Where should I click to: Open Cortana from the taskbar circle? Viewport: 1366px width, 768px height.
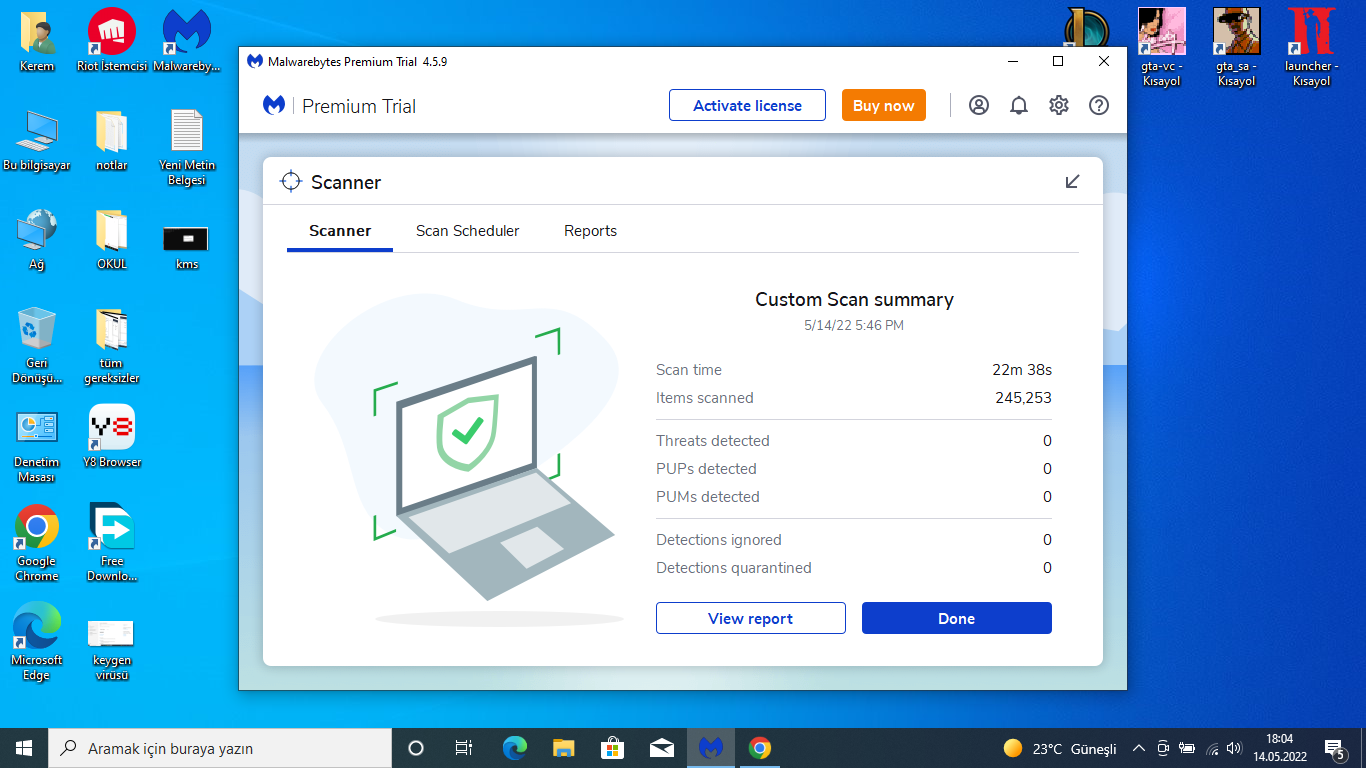tap(416, 748)
